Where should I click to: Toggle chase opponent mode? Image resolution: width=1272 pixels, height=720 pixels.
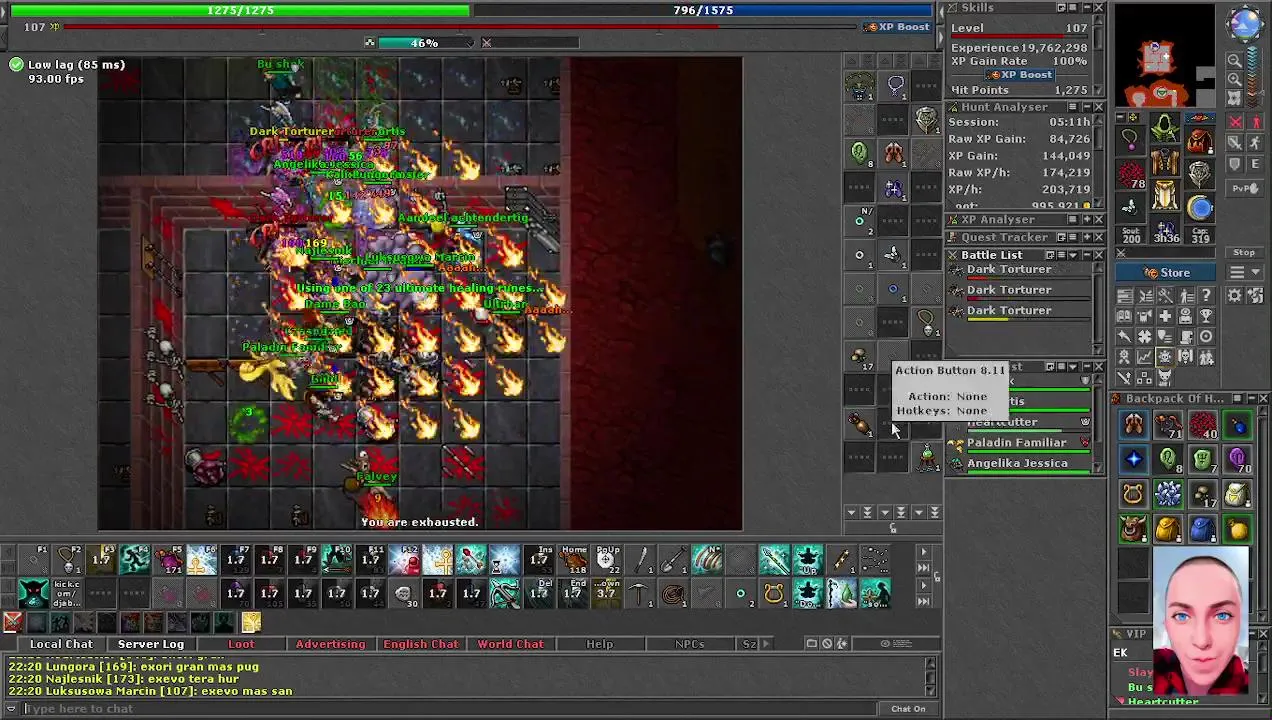click(x=1255, y=143)
